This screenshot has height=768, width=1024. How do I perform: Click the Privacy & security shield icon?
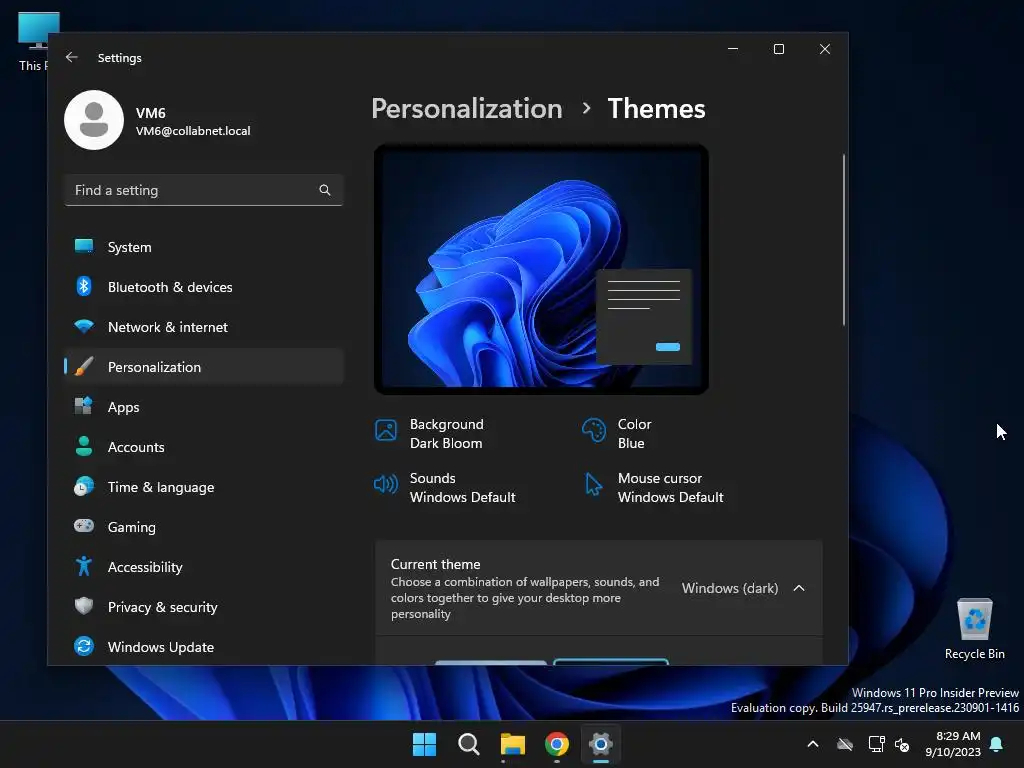click(x=84, y=606)
